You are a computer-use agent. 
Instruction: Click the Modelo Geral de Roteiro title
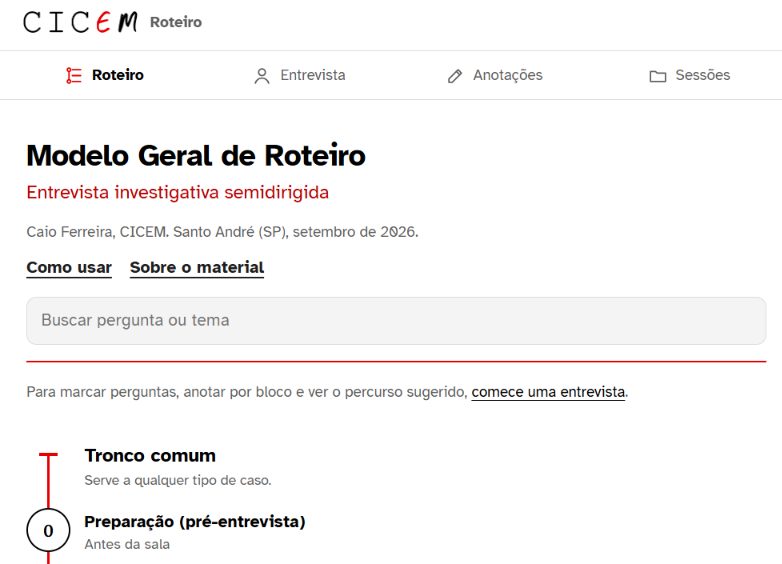pyautogui.click(x=196, y=156)
